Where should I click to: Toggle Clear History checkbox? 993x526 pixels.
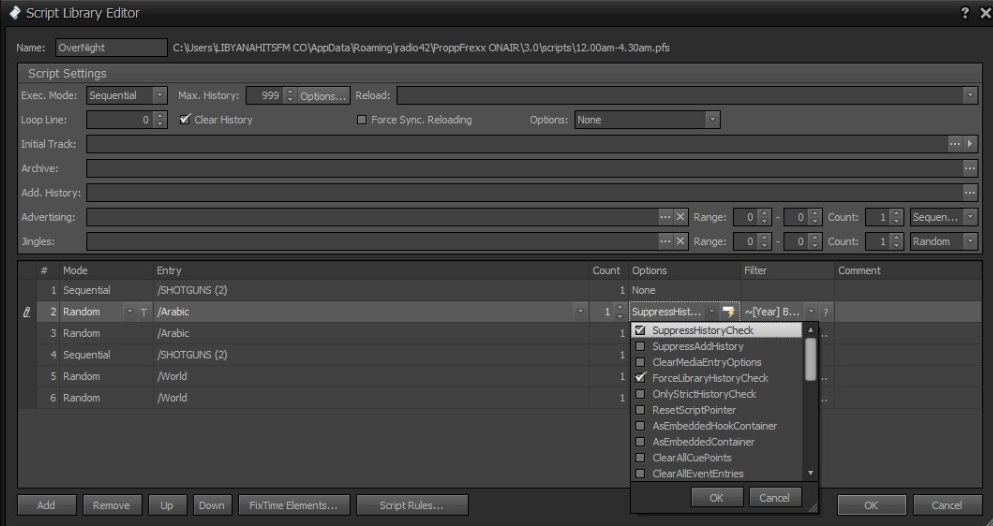coord(185,120)
